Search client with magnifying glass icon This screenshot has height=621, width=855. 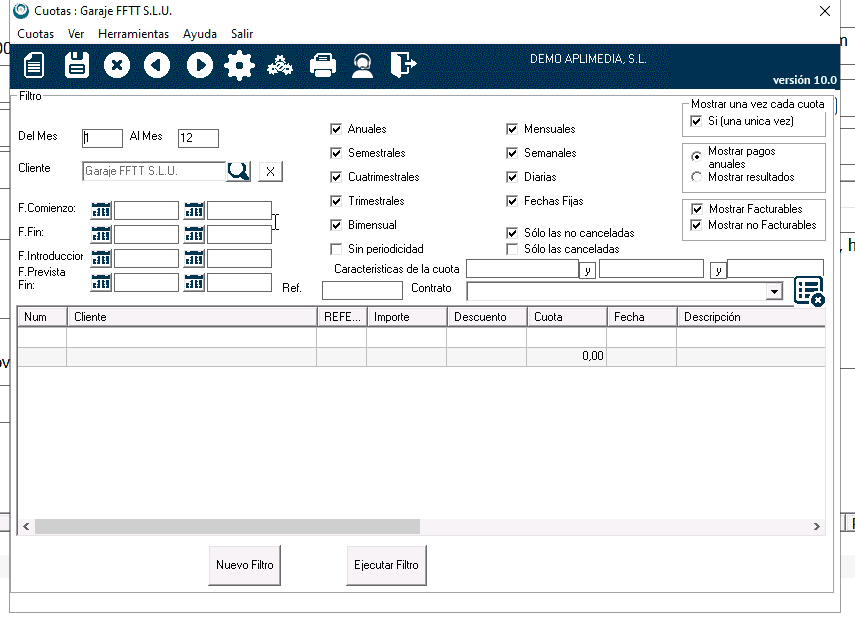coord(238,171)
